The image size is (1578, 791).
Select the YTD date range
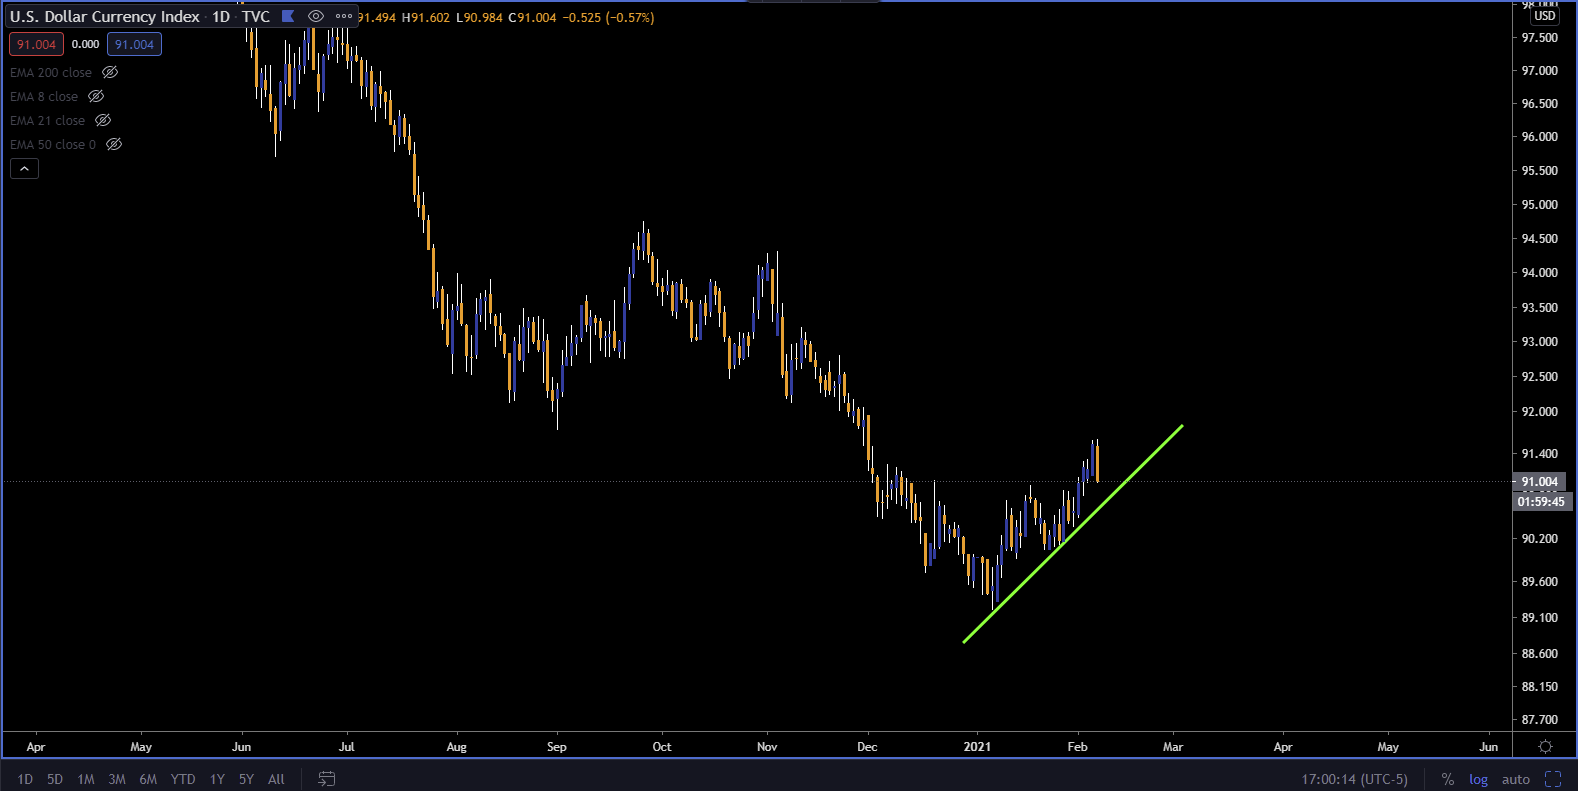coord(183,779)
